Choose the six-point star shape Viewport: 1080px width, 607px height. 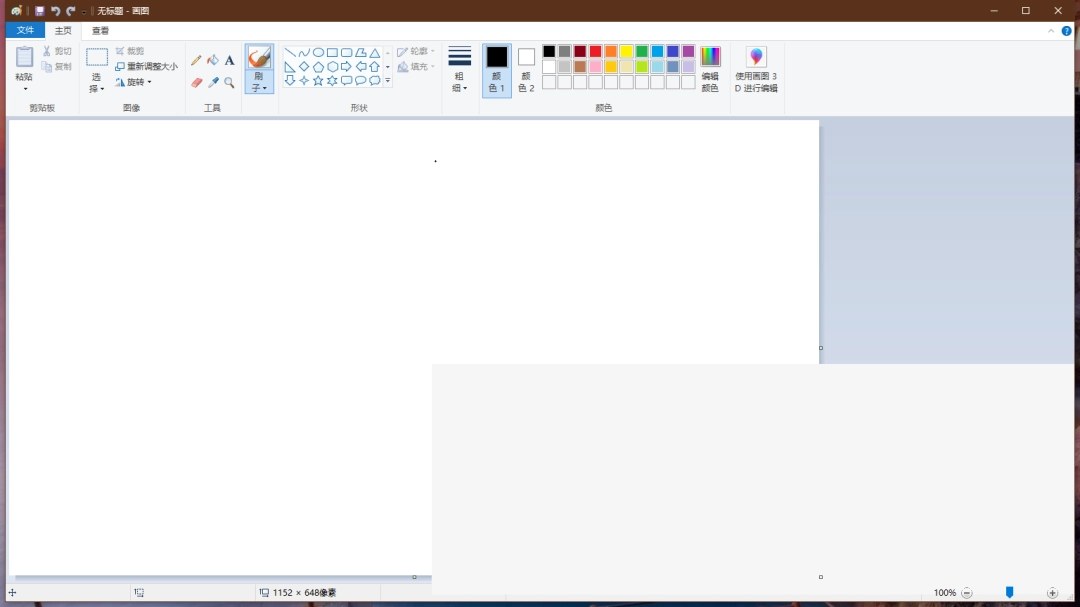point(332,81)
